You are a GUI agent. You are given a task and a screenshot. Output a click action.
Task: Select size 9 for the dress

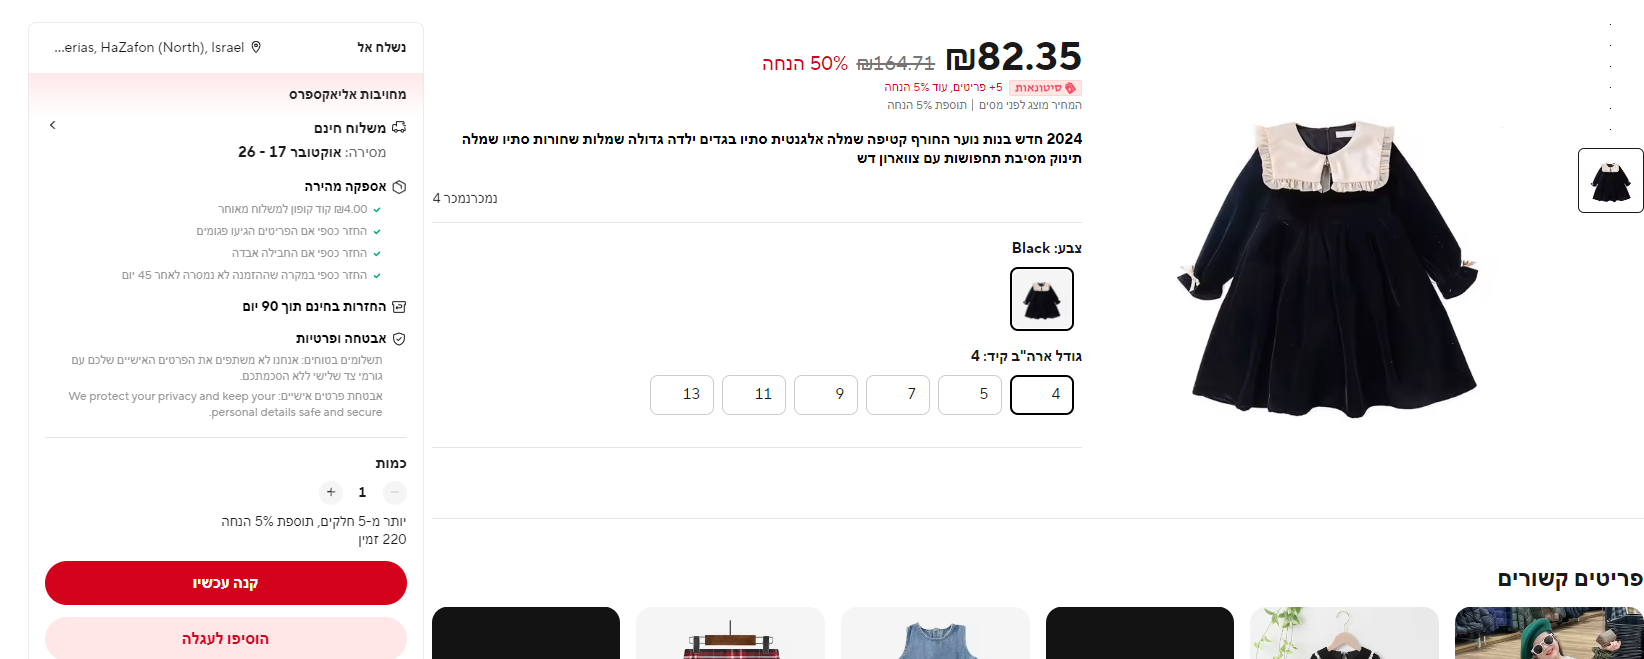tap(825, 395)
